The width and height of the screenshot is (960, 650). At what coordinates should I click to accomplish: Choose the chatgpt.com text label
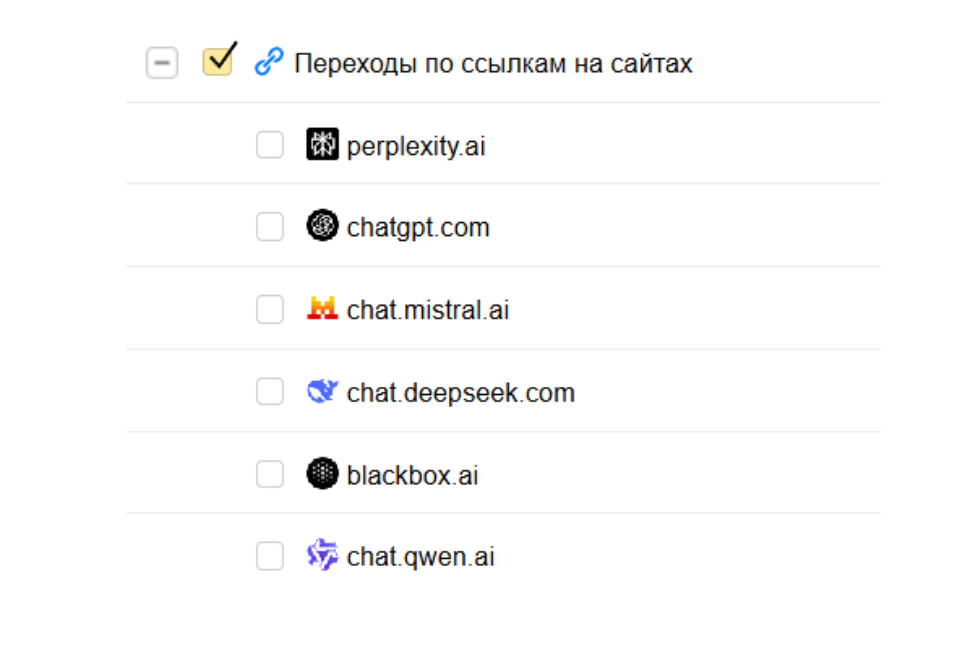(418, 228)
